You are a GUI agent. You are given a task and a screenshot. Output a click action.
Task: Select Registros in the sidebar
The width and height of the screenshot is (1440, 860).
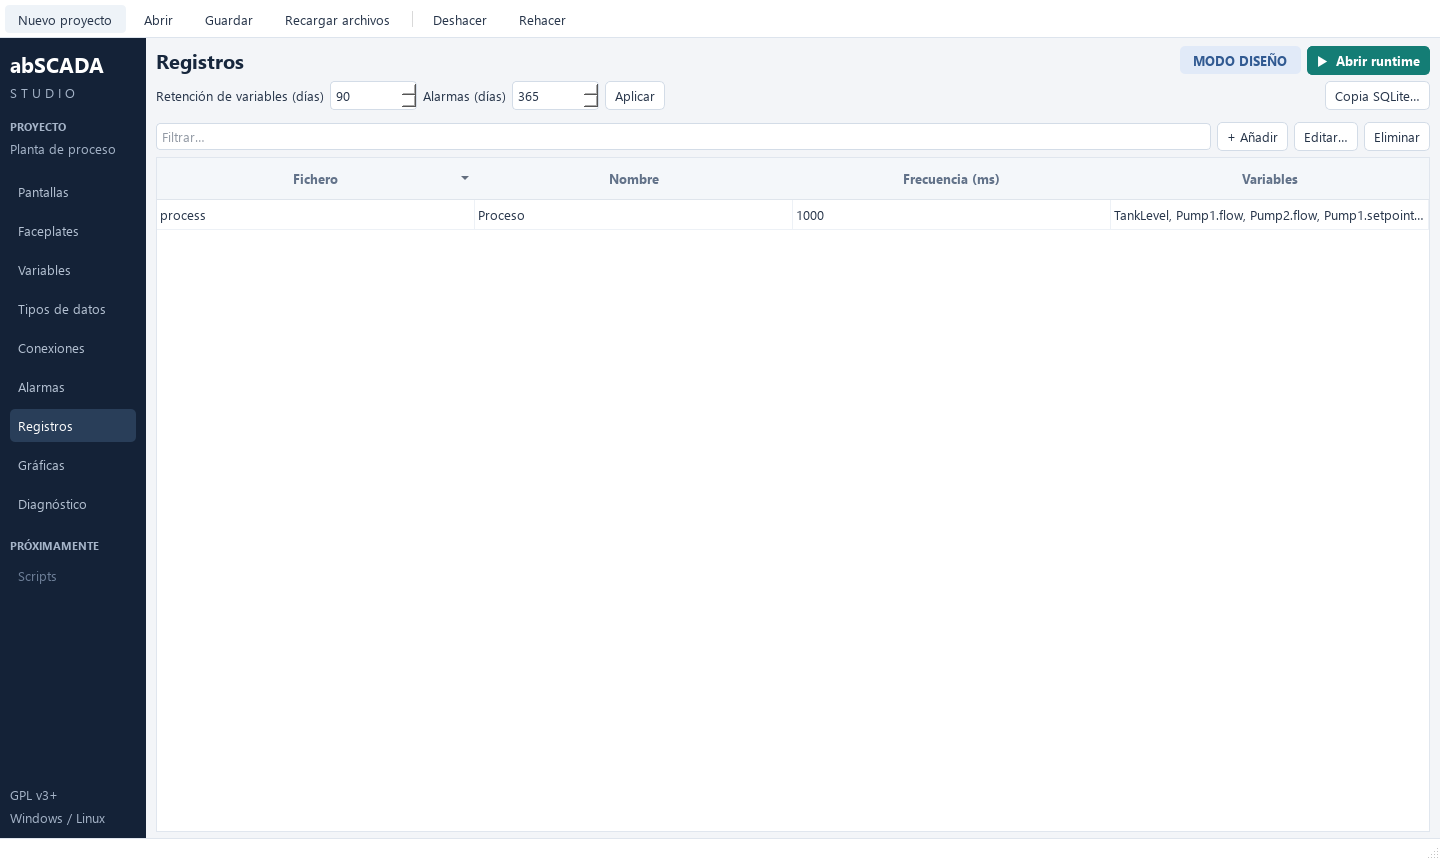click(73, 426)
